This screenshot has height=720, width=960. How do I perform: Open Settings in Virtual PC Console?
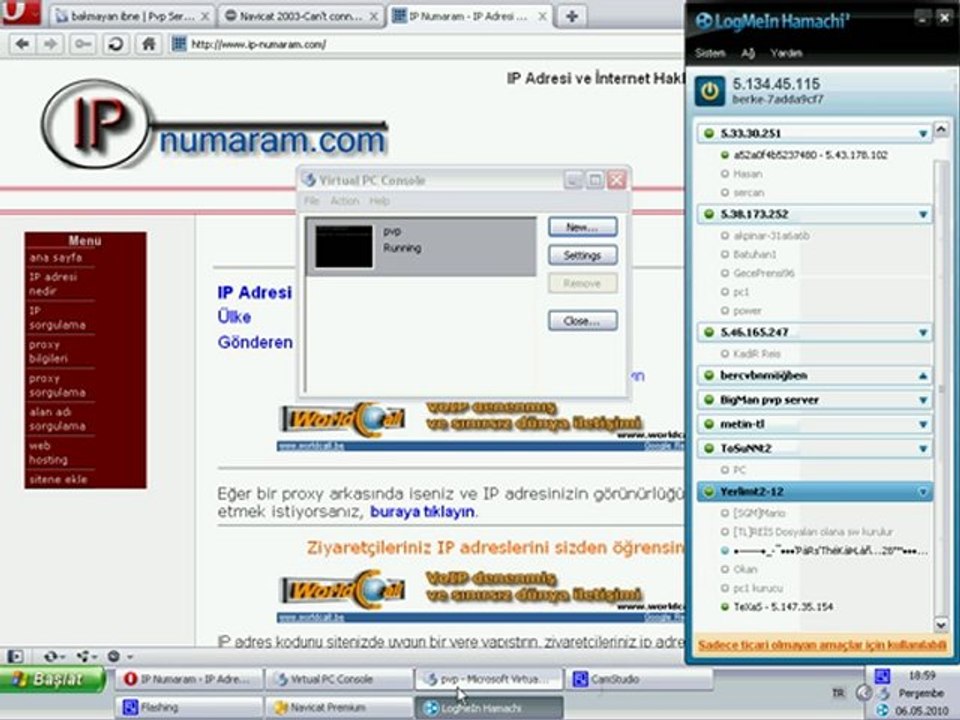[x=582, y=255]
